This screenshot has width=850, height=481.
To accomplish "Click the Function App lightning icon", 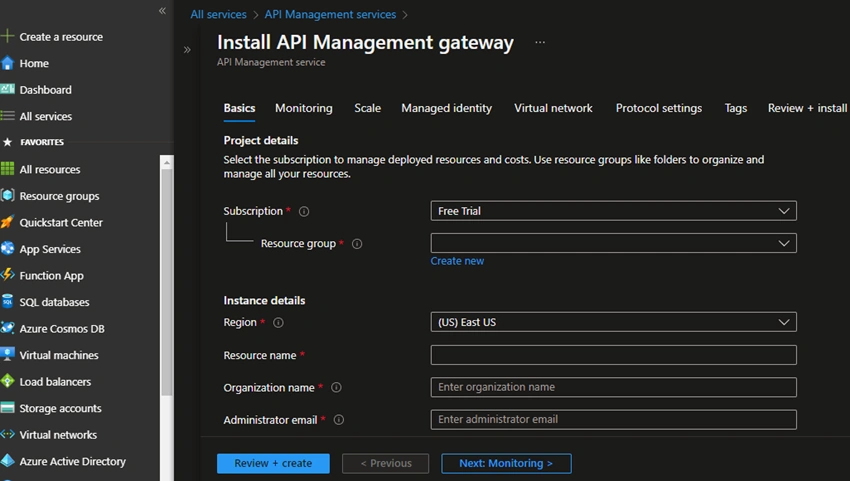I will (x=7, y=275).
